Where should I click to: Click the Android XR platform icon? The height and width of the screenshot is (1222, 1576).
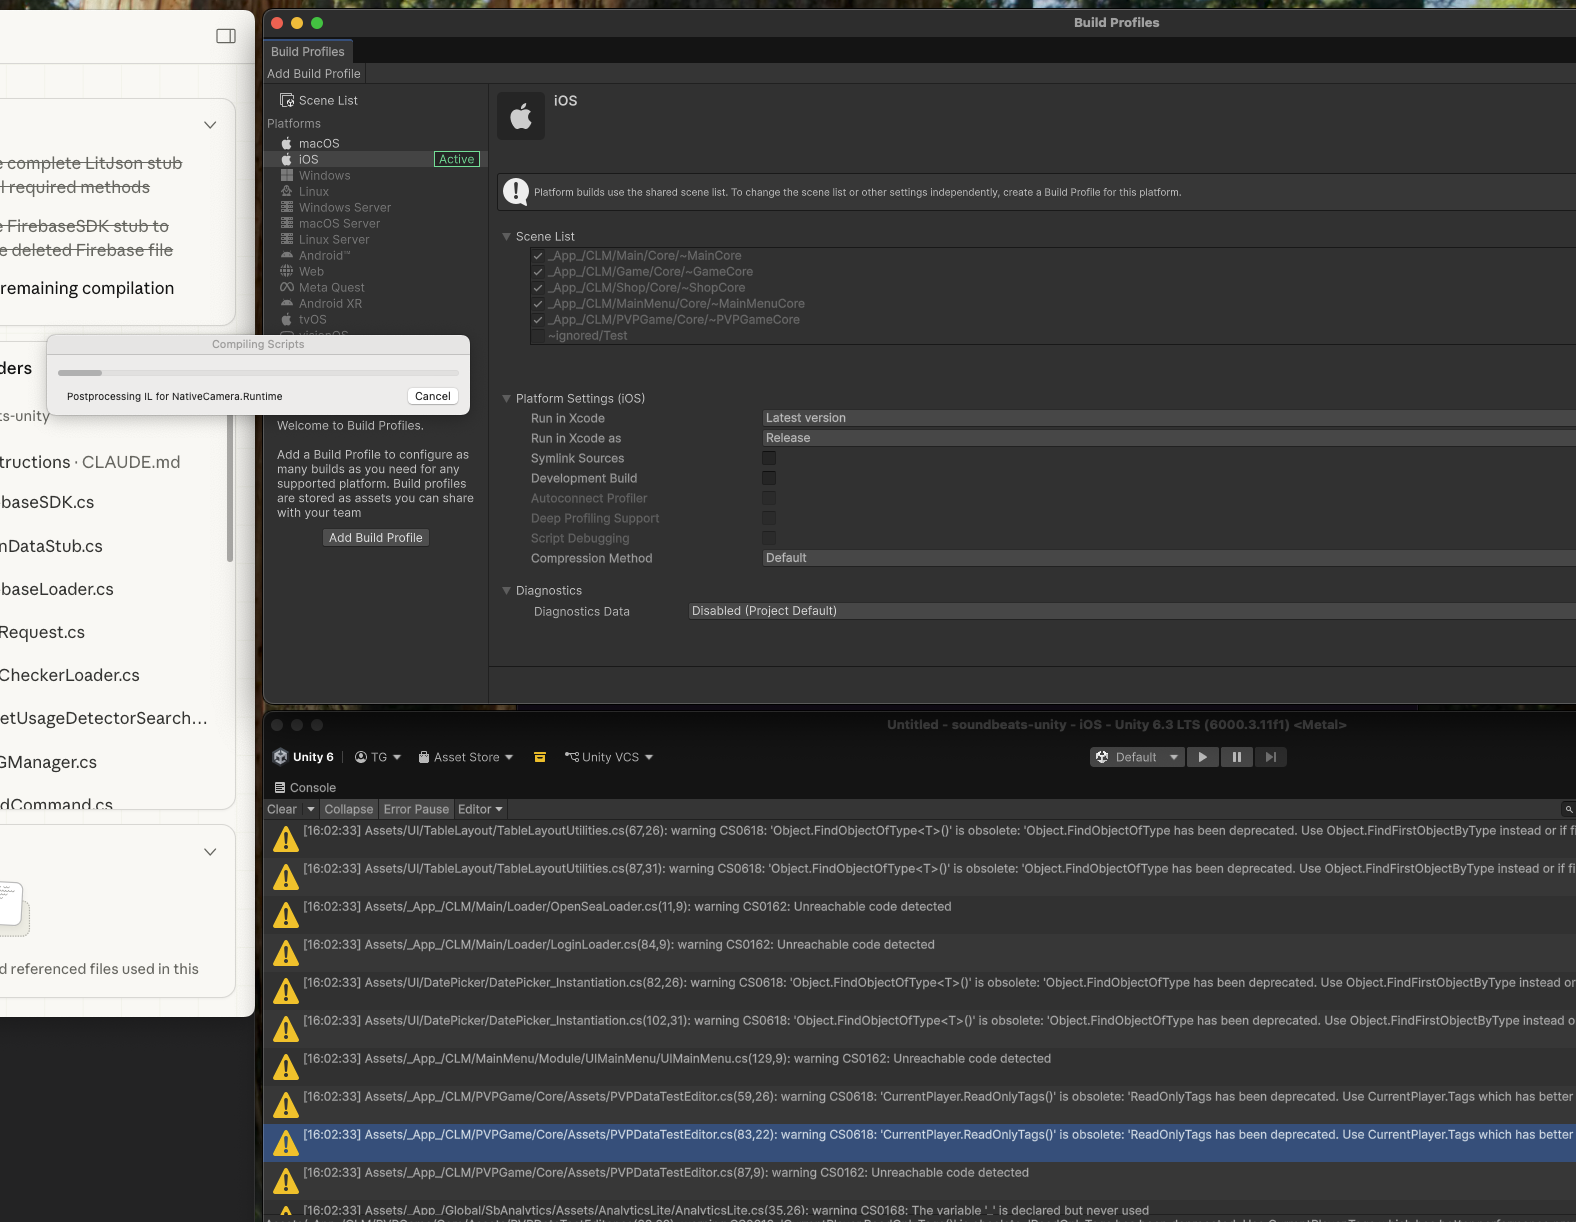[x=287, y=303]
